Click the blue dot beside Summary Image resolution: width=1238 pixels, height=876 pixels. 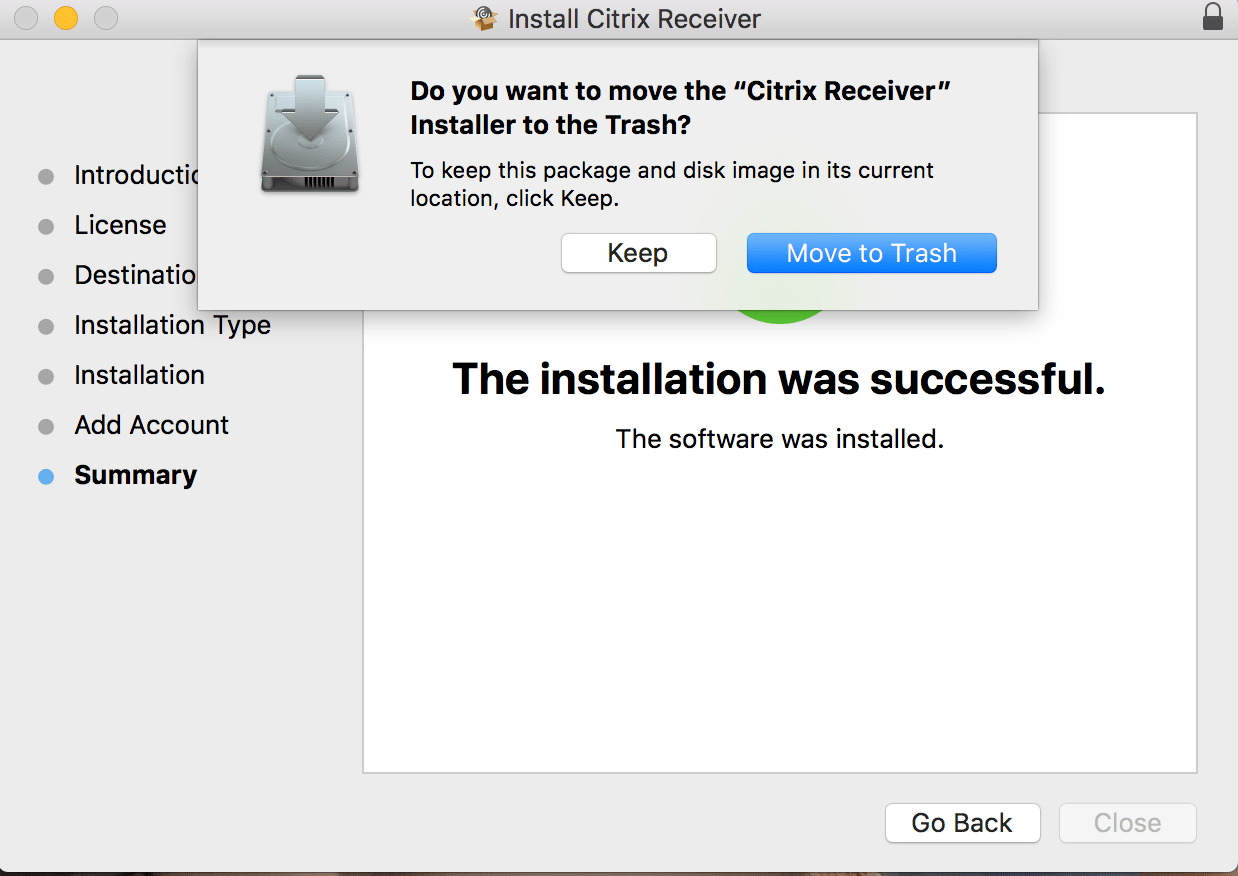[46, 476]
